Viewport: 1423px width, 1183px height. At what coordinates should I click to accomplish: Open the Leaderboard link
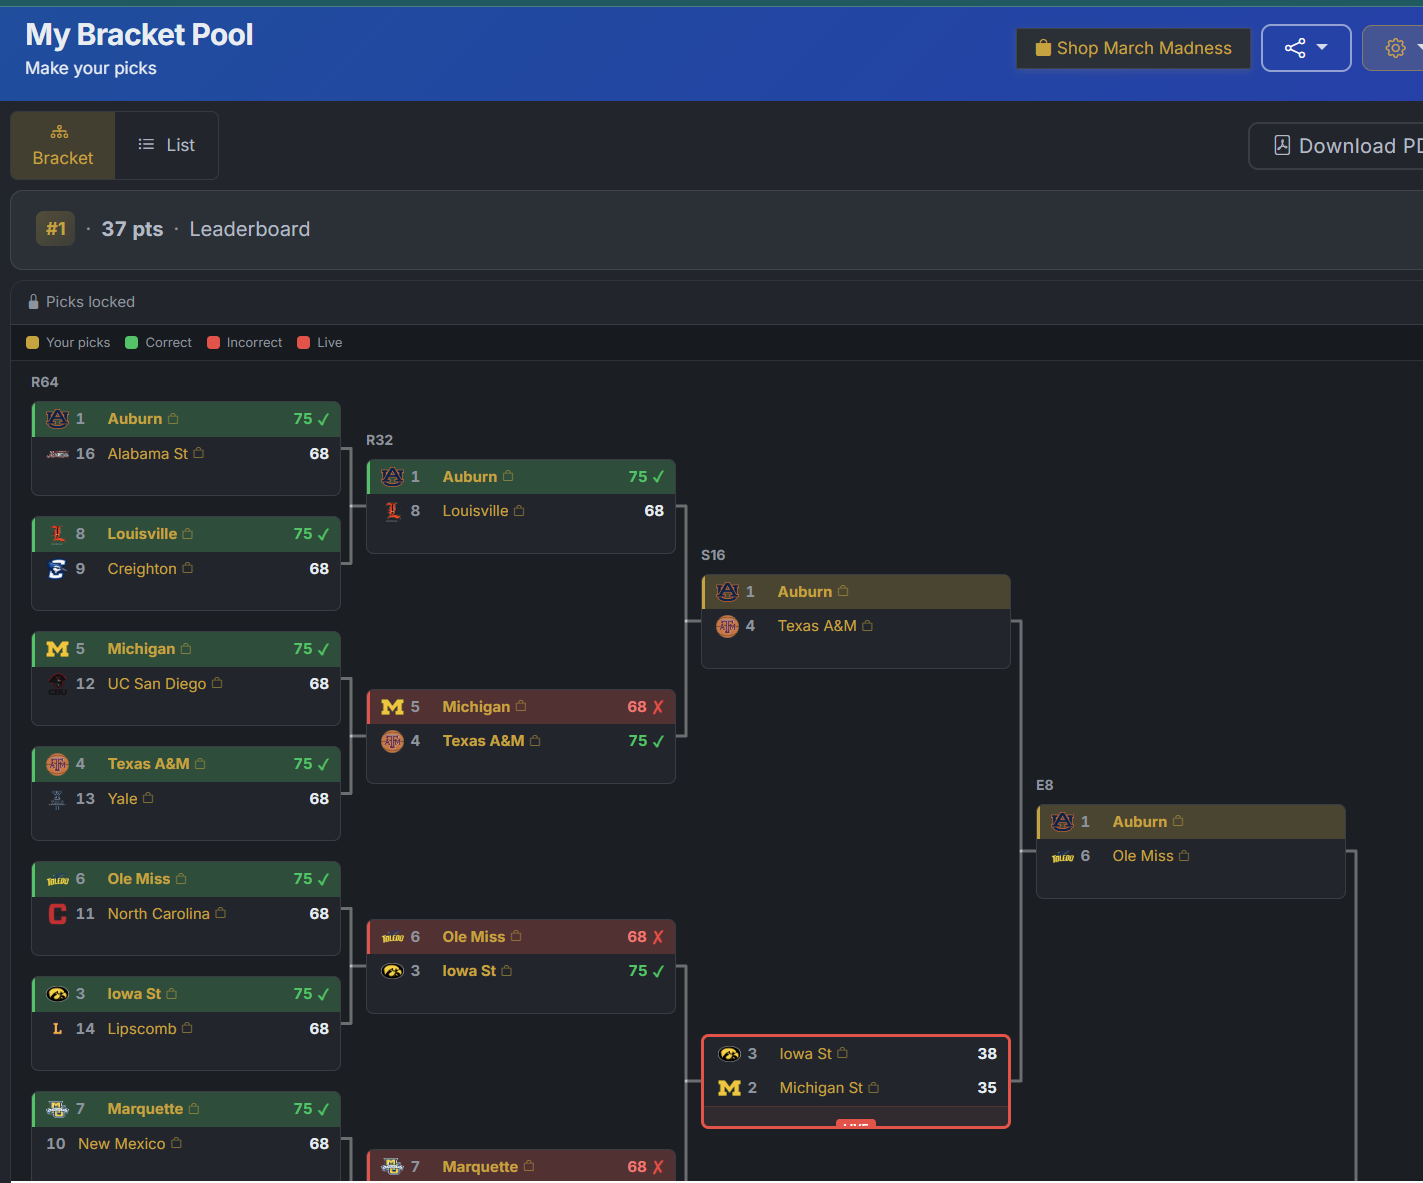click(249, 229)
